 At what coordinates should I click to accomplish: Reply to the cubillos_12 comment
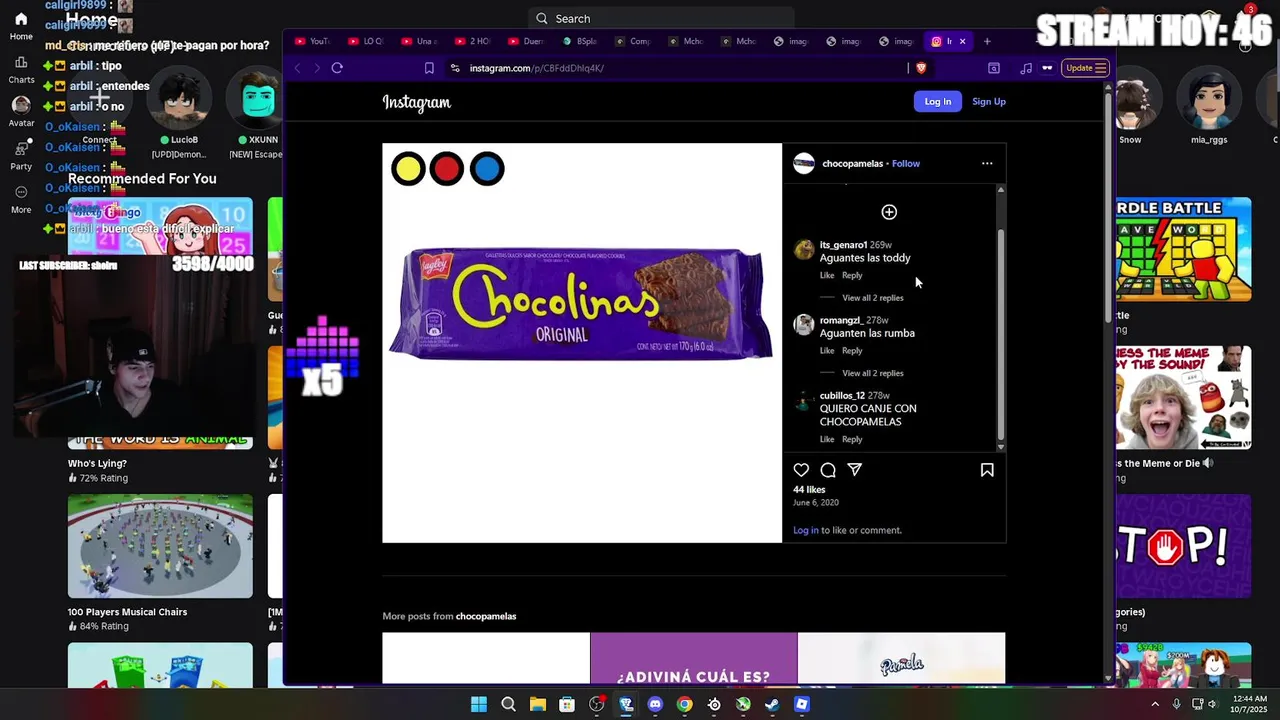coord(852,439)
